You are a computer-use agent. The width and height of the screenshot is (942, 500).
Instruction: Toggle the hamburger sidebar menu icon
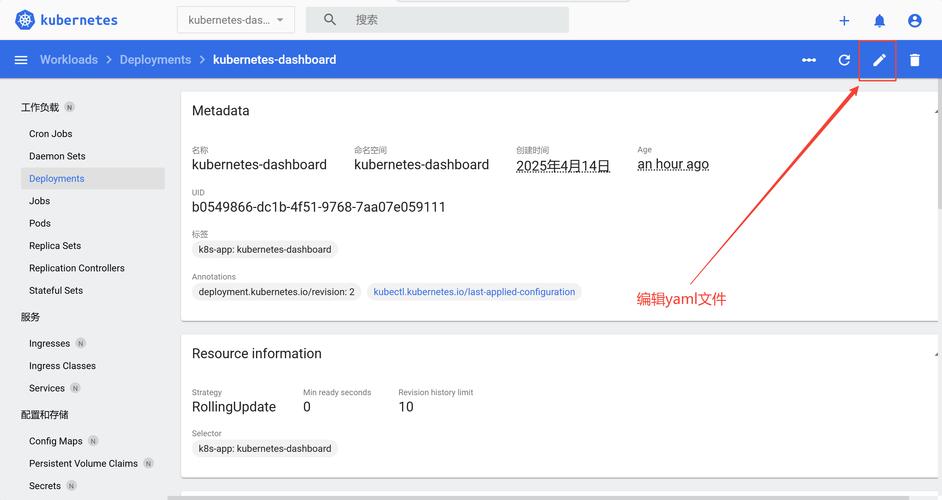(21, 60)
